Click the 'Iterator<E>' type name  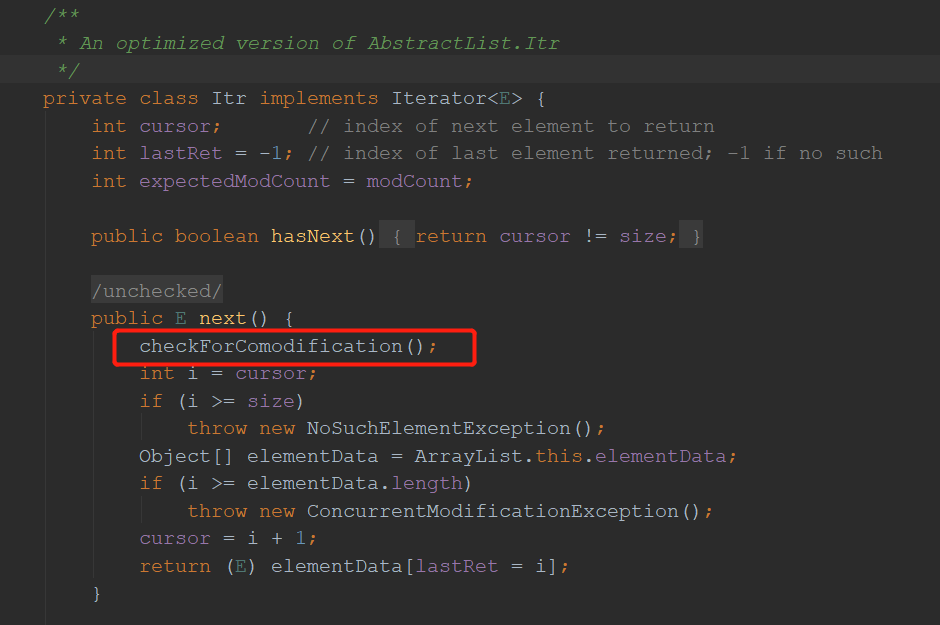point(456,98)
